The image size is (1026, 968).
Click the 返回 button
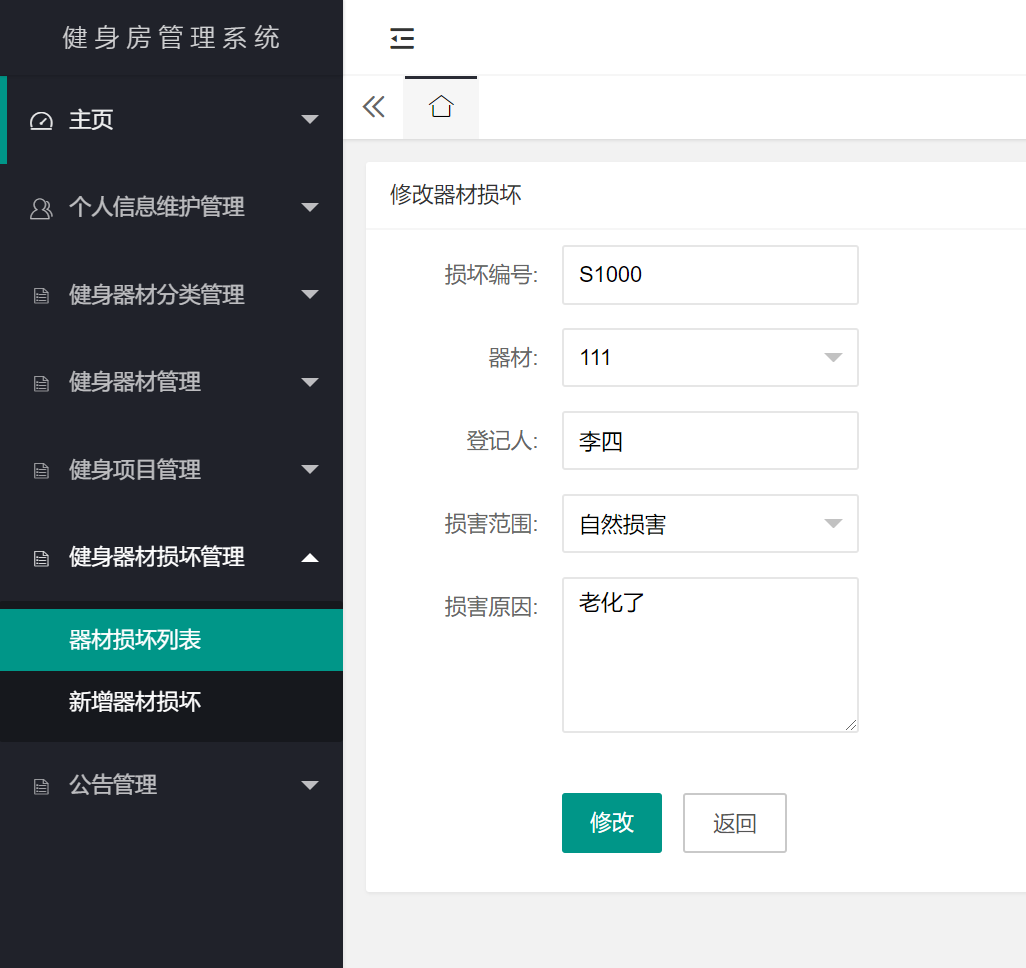coord(735,823)
